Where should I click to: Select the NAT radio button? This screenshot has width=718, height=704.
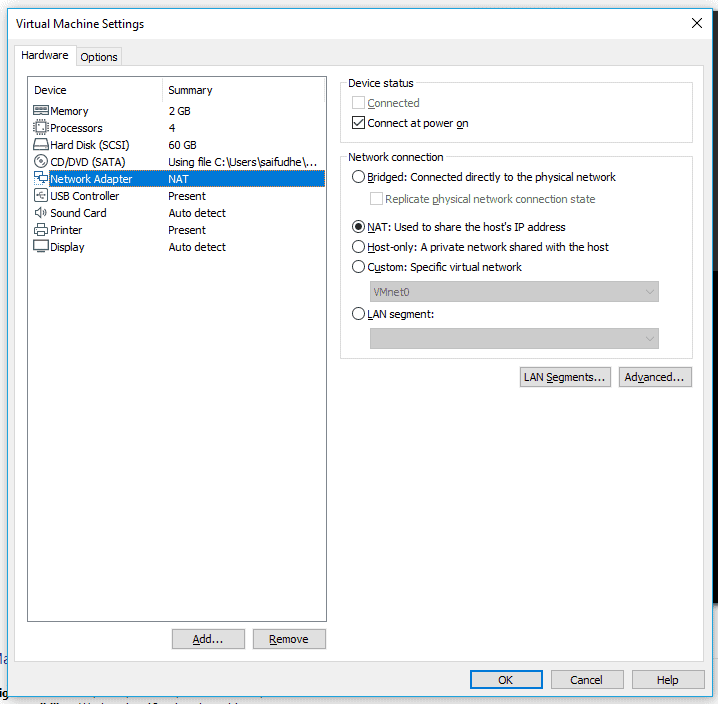[x=358, y=227]
